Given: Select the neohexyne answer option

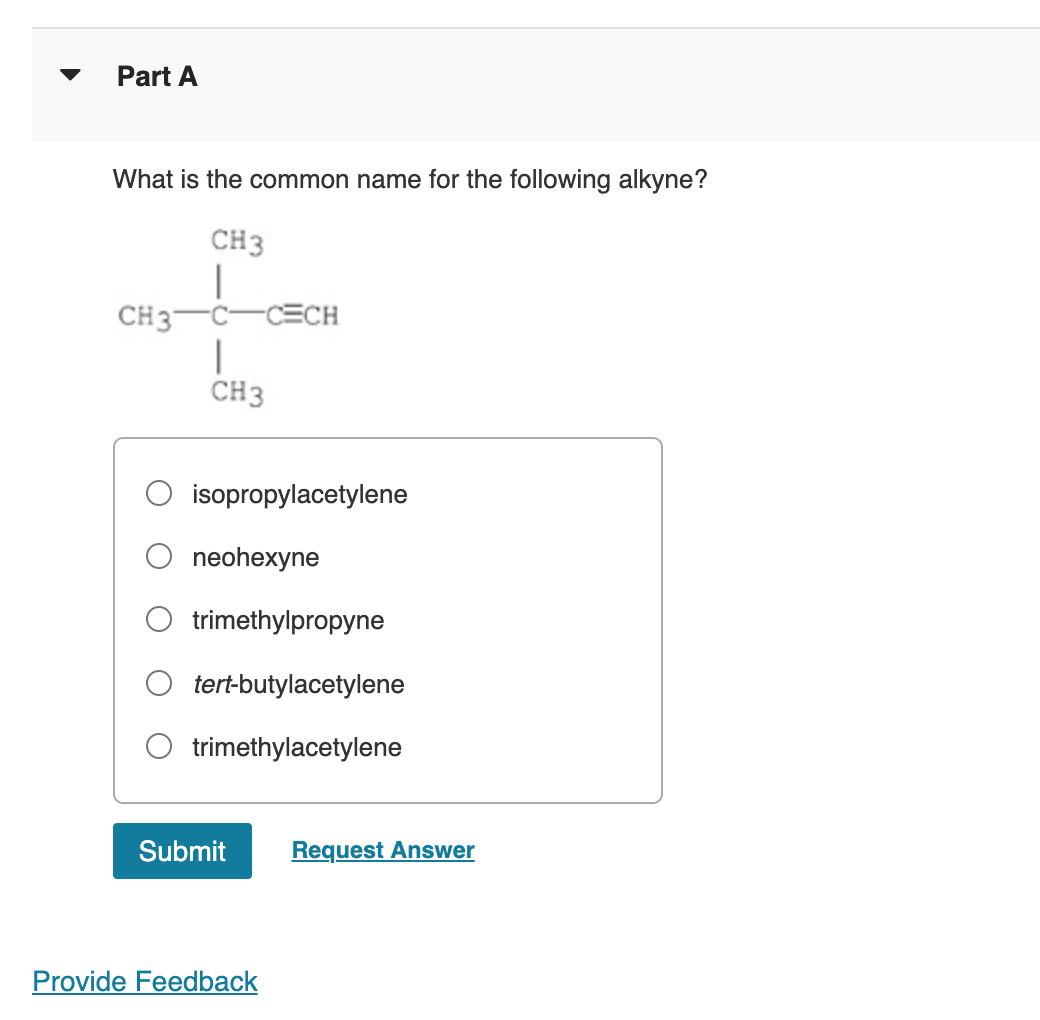Looking at the screenshot, I should coord(159,556).
